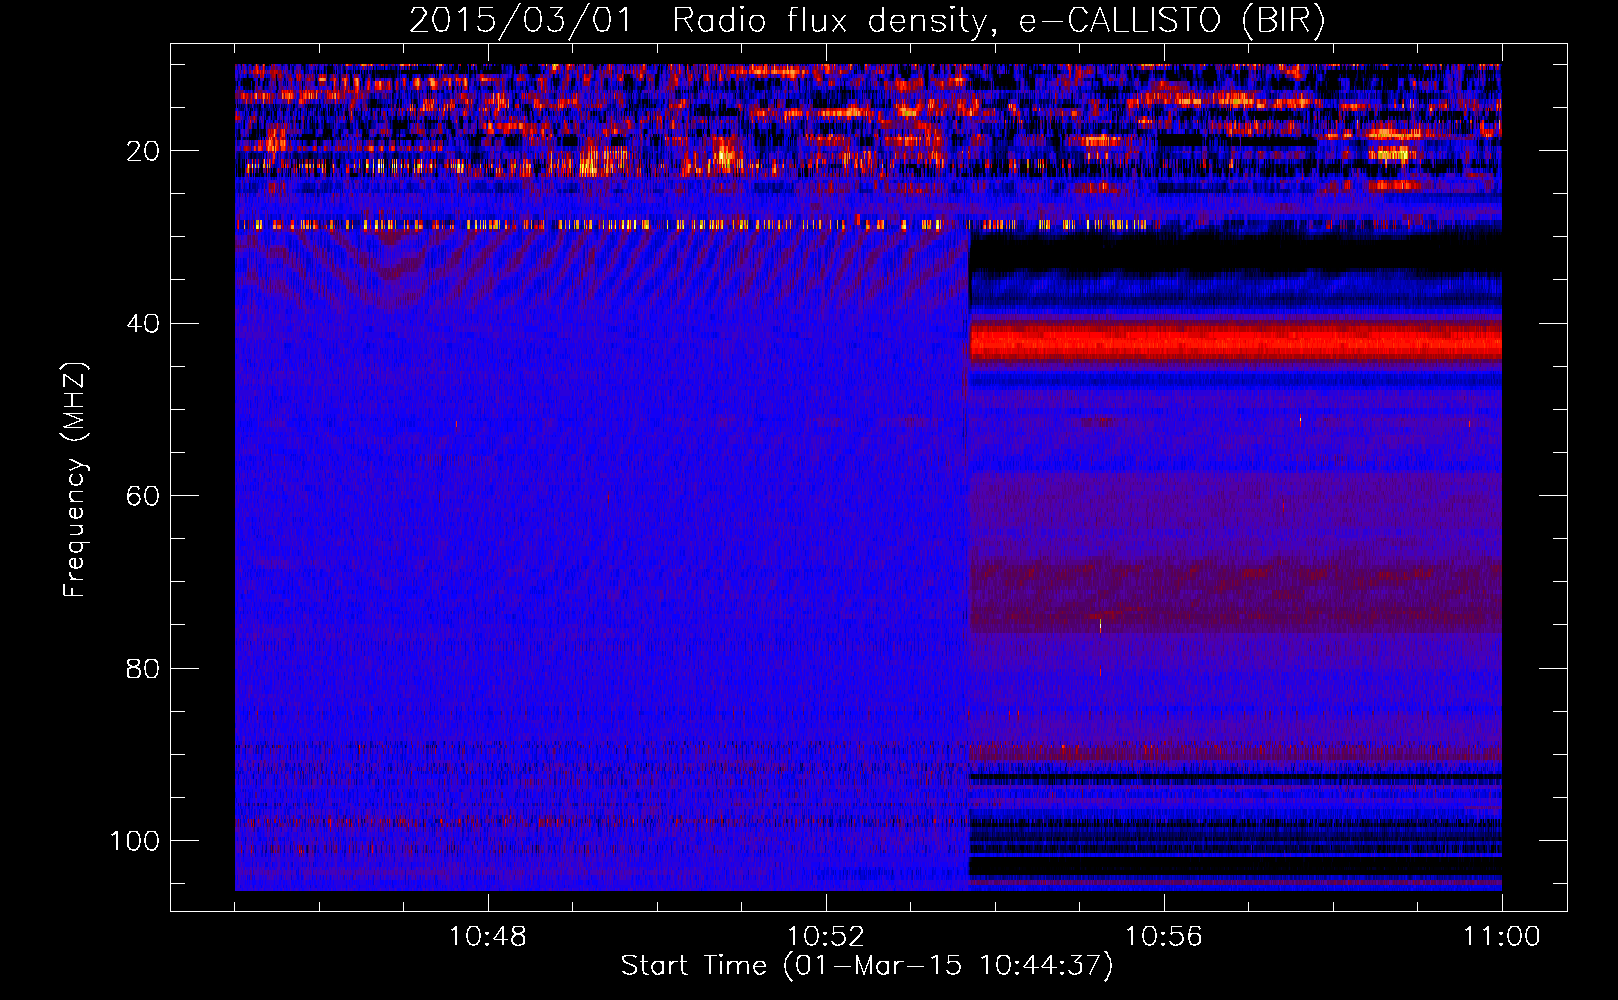Click the '60' frequency tick label
This screenshot has height=1000, width=1618.
pos(143,496)
